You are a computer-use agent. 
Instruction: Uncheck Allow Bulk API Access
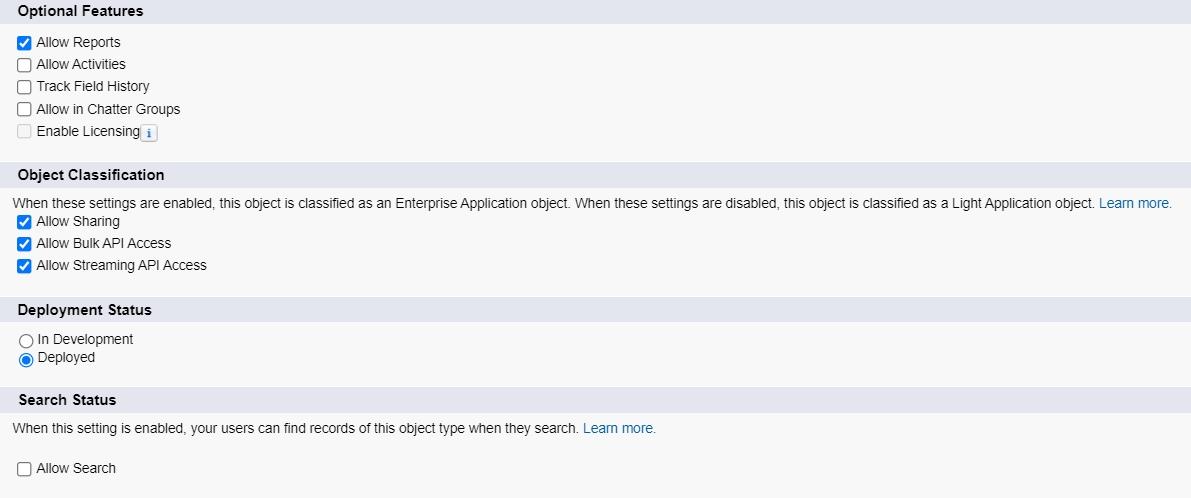(x=25, y=244)
